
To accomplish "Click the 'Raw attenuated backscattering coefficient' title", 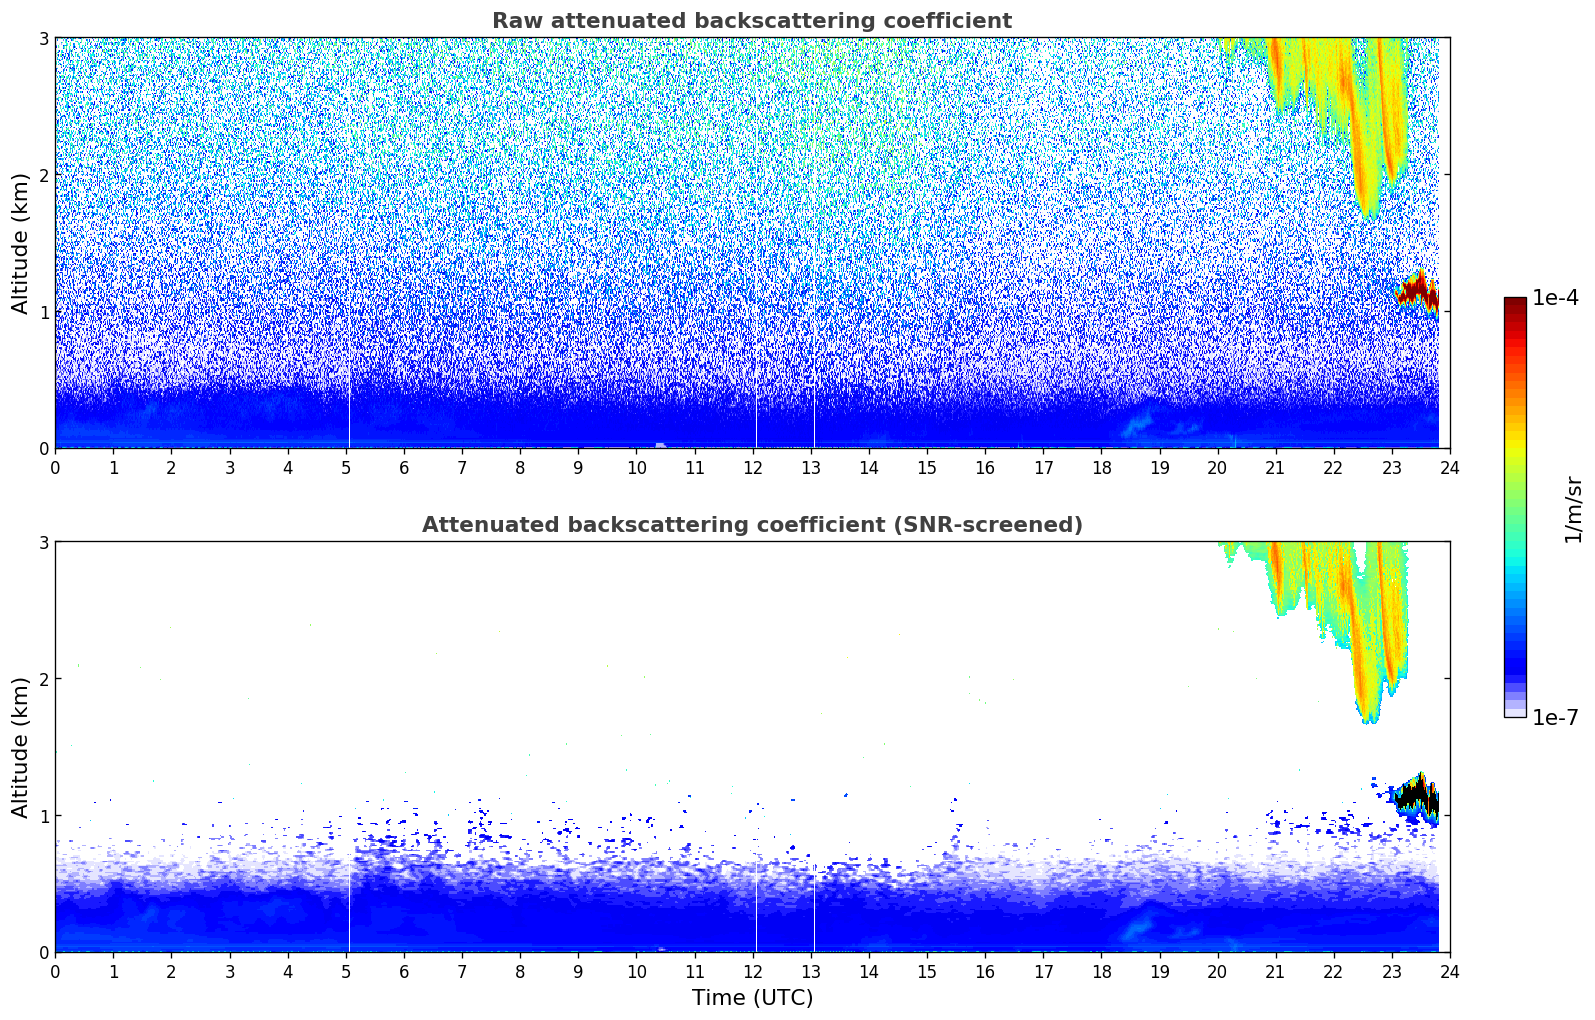I will [752, 21].
